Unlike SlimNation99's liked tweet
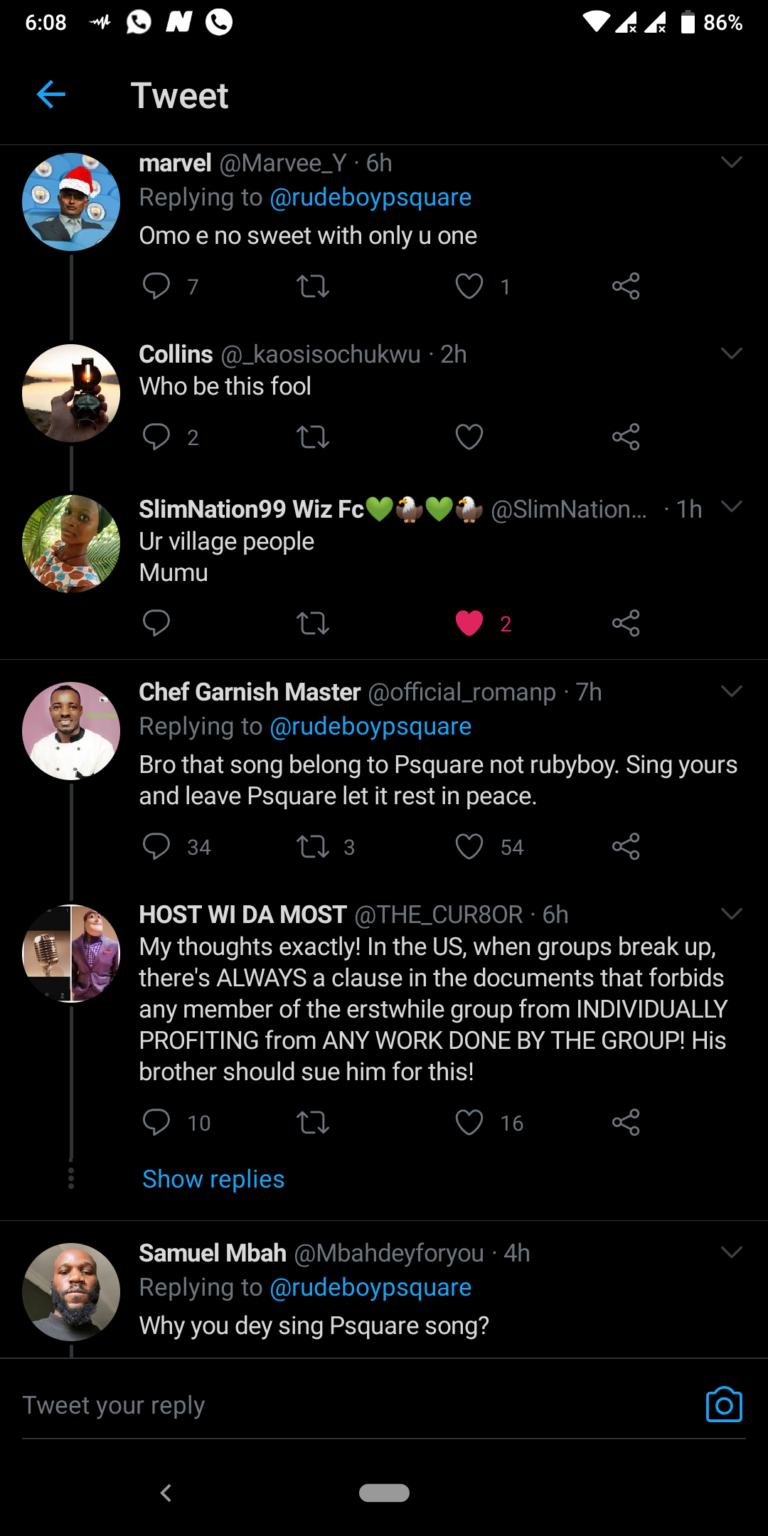Screen dimensions: 768x1536 click(x=469, y=624)
